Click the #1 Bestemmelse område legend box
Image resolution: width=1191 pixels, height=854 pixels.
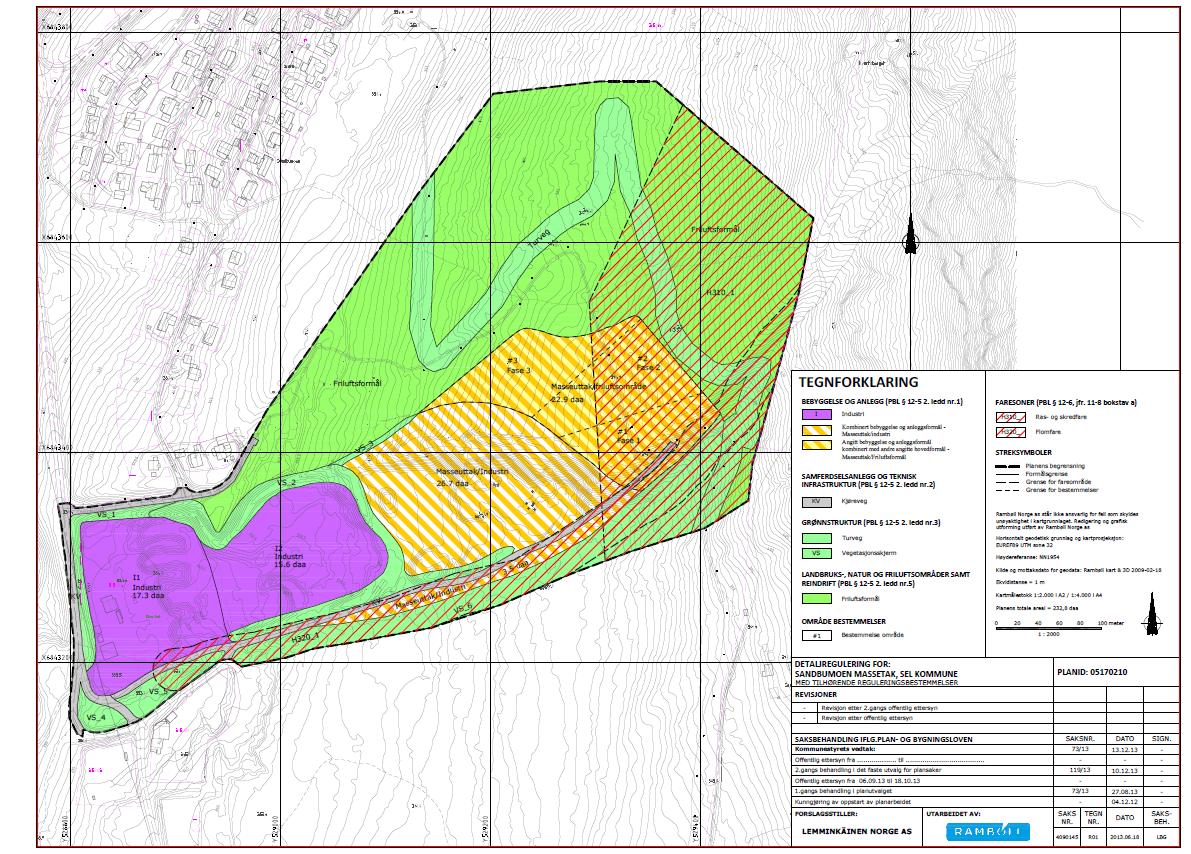[x=817, y=635]
